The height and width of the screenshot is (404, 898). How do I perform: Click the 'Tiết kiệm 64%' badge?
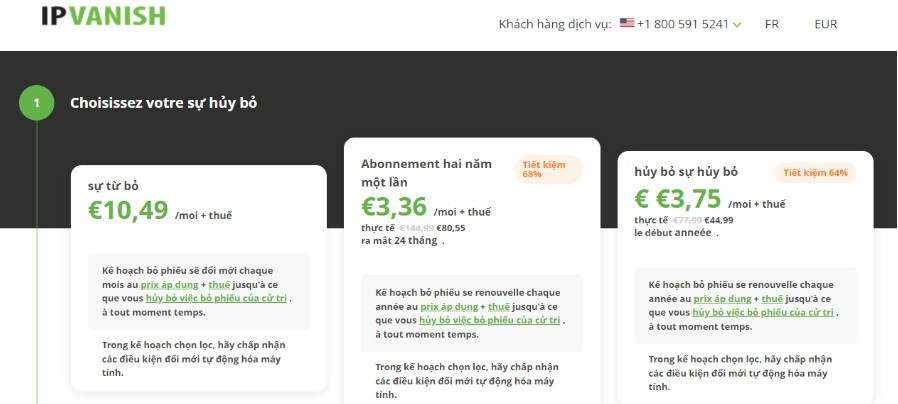815,172
